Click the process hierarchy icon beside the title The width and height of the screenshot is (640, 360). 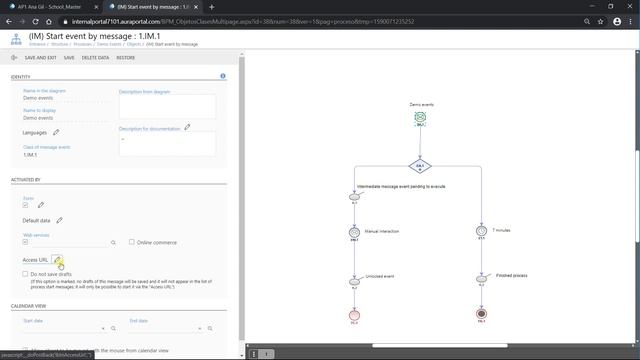pos(16,40)
